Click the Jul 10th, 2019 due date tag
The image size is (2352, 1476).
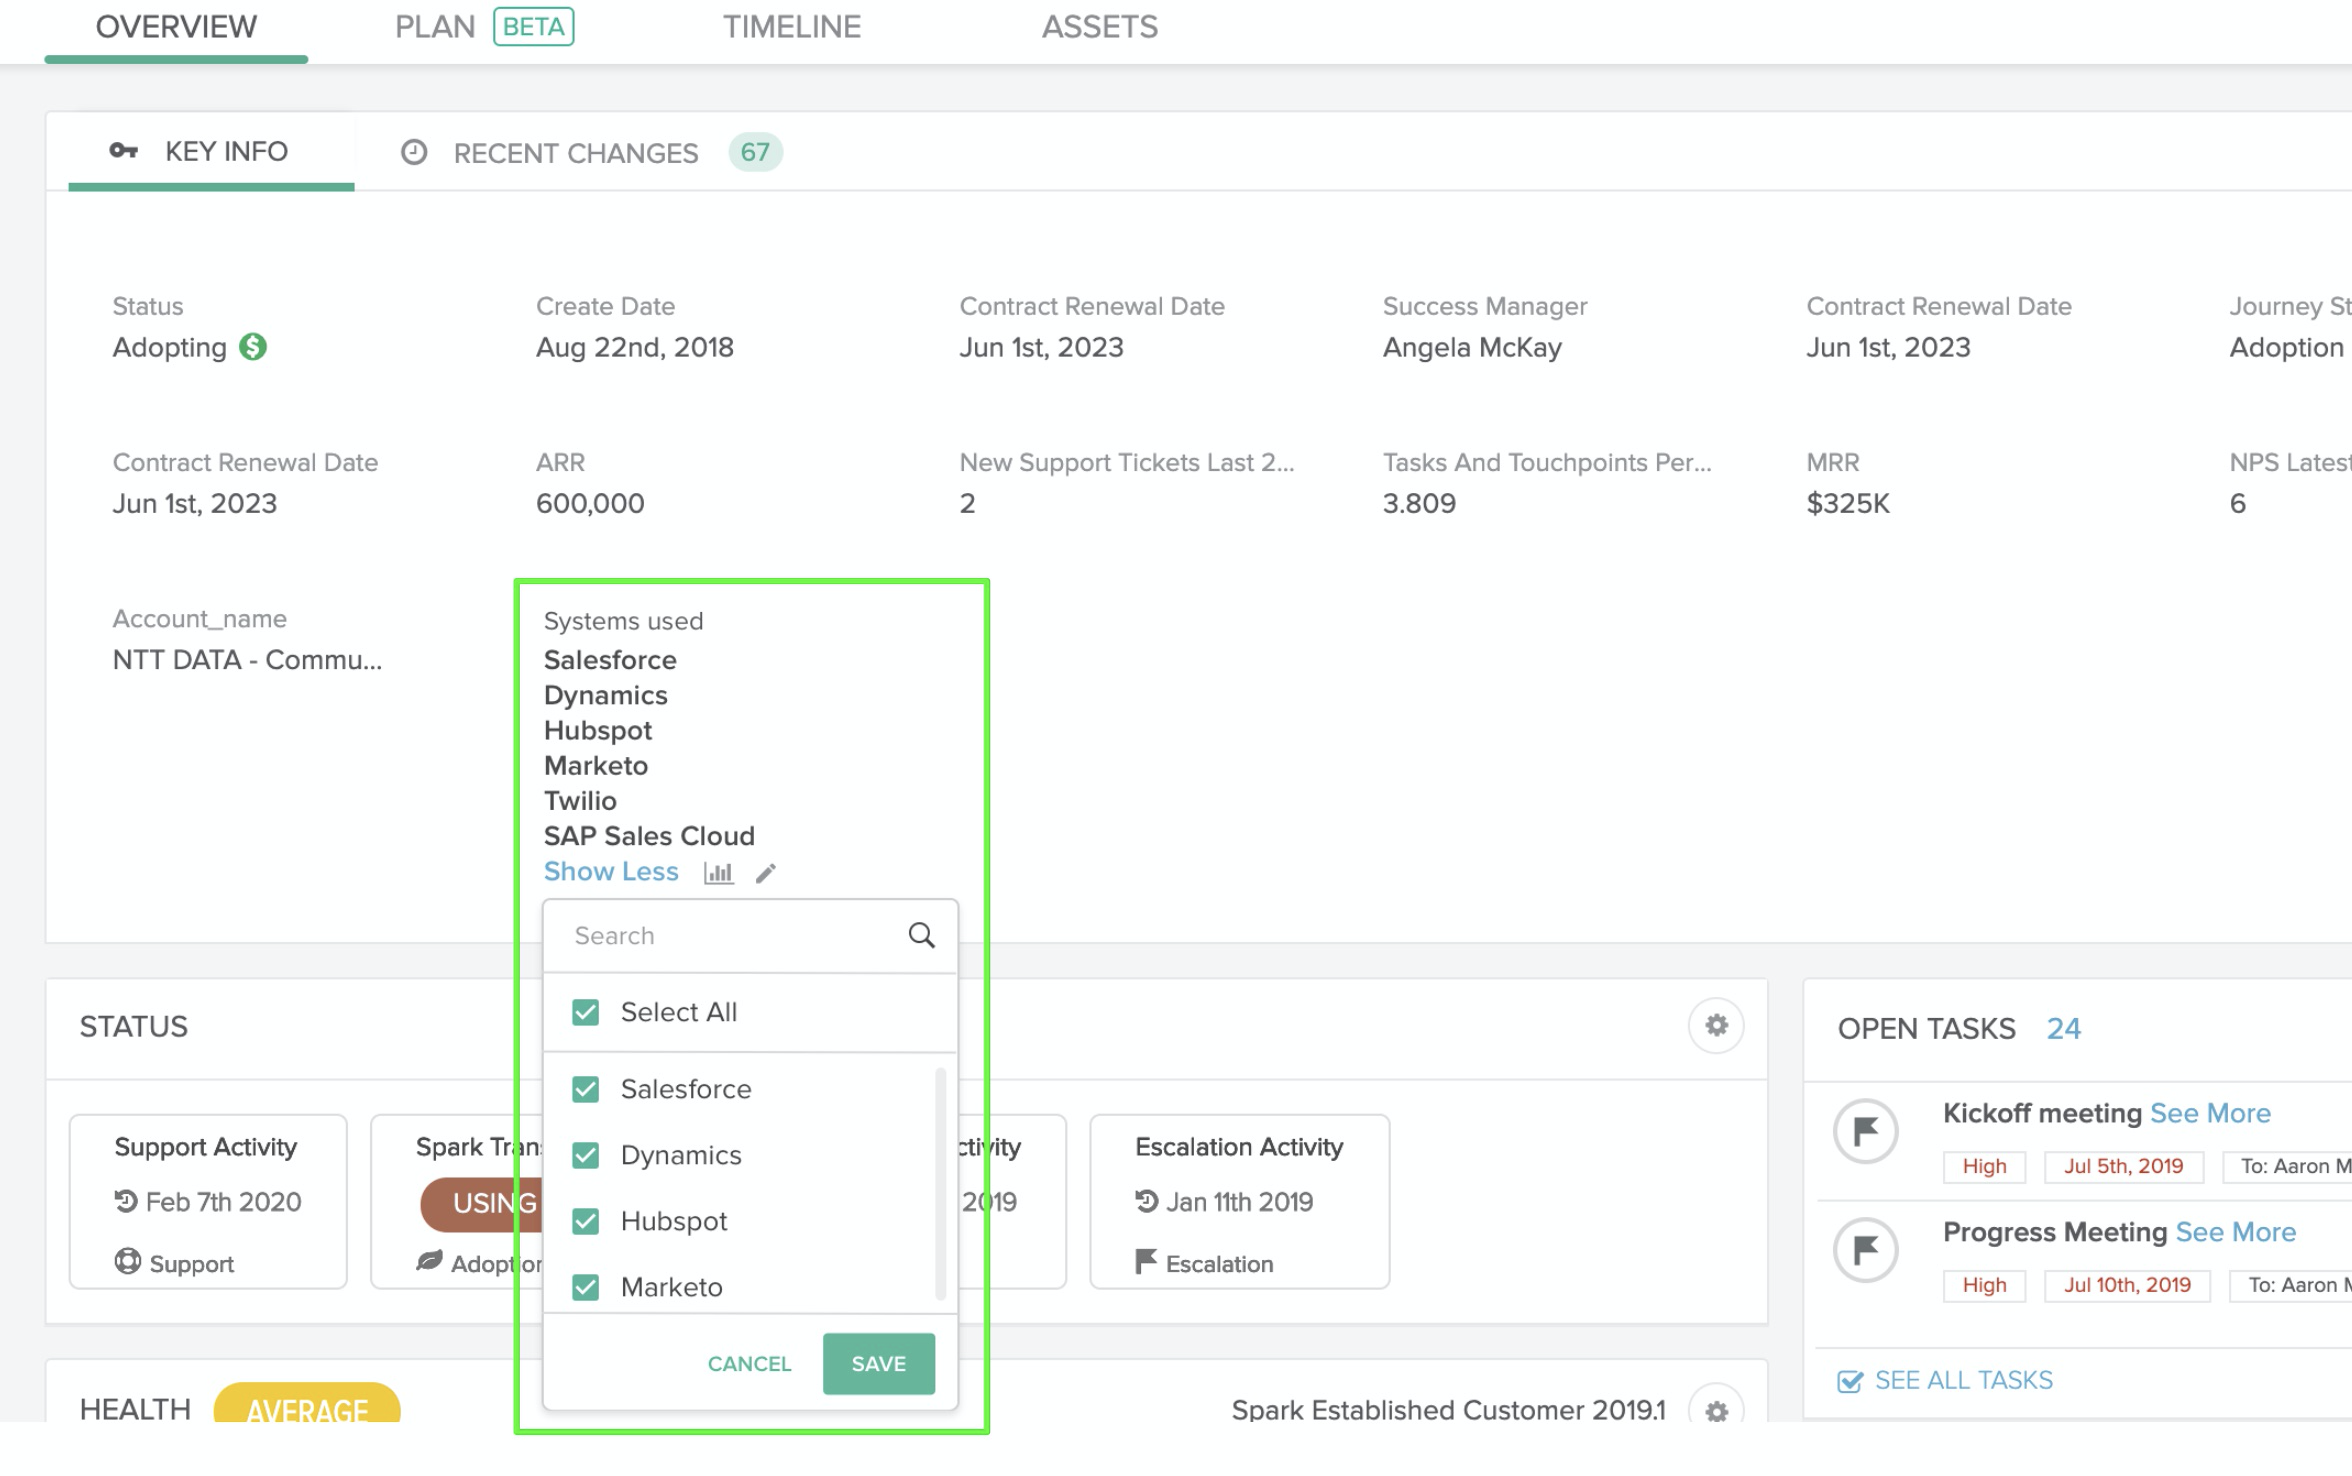2127,1285
